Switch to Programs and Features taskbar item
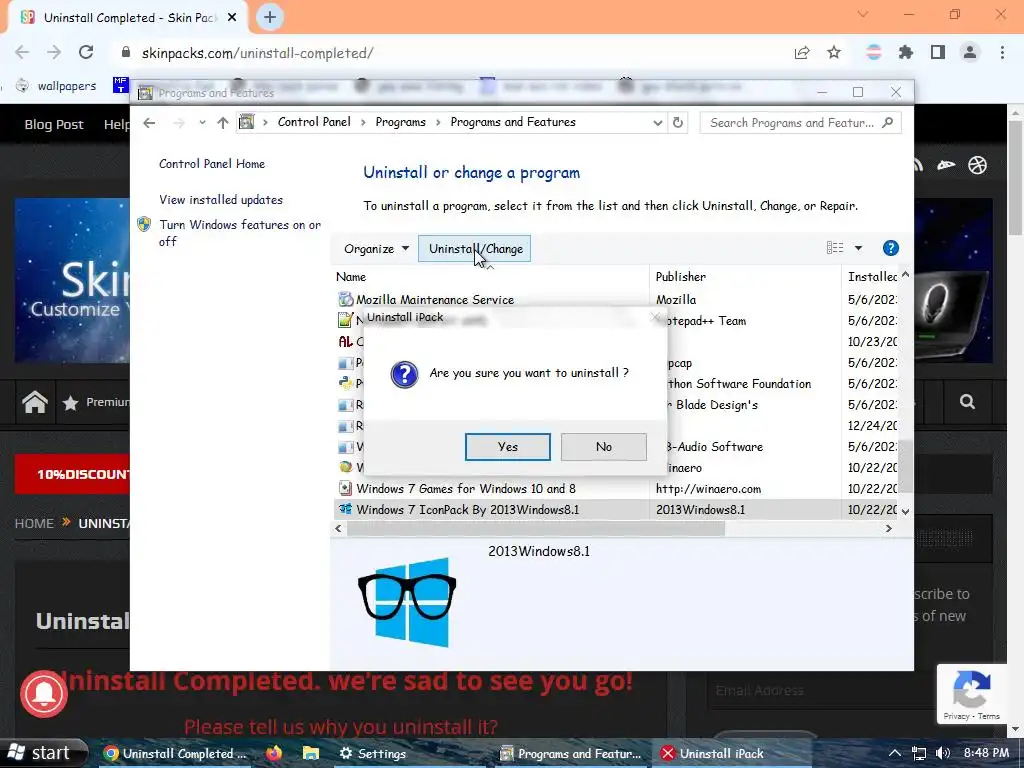This screenshot has width=1024, height=768. tap(571, 754)
